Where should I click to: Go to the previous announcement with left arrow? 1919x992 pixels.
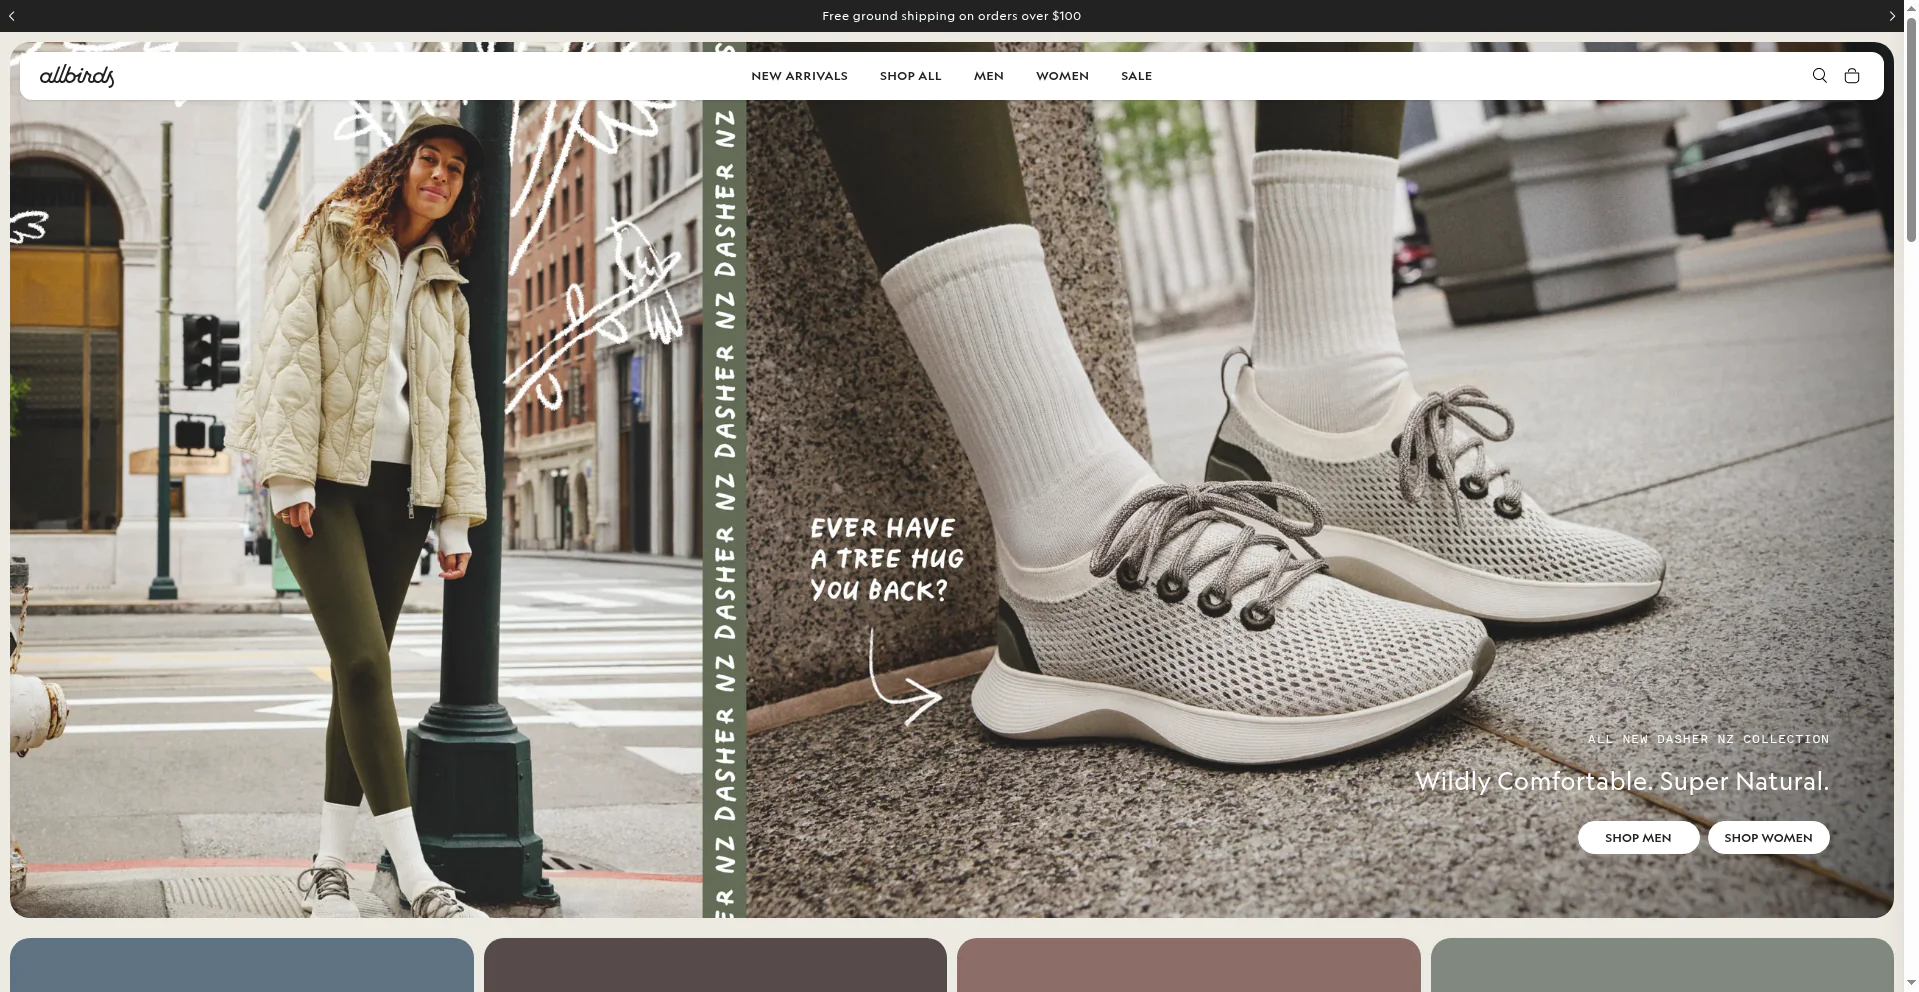coord(11,16)
